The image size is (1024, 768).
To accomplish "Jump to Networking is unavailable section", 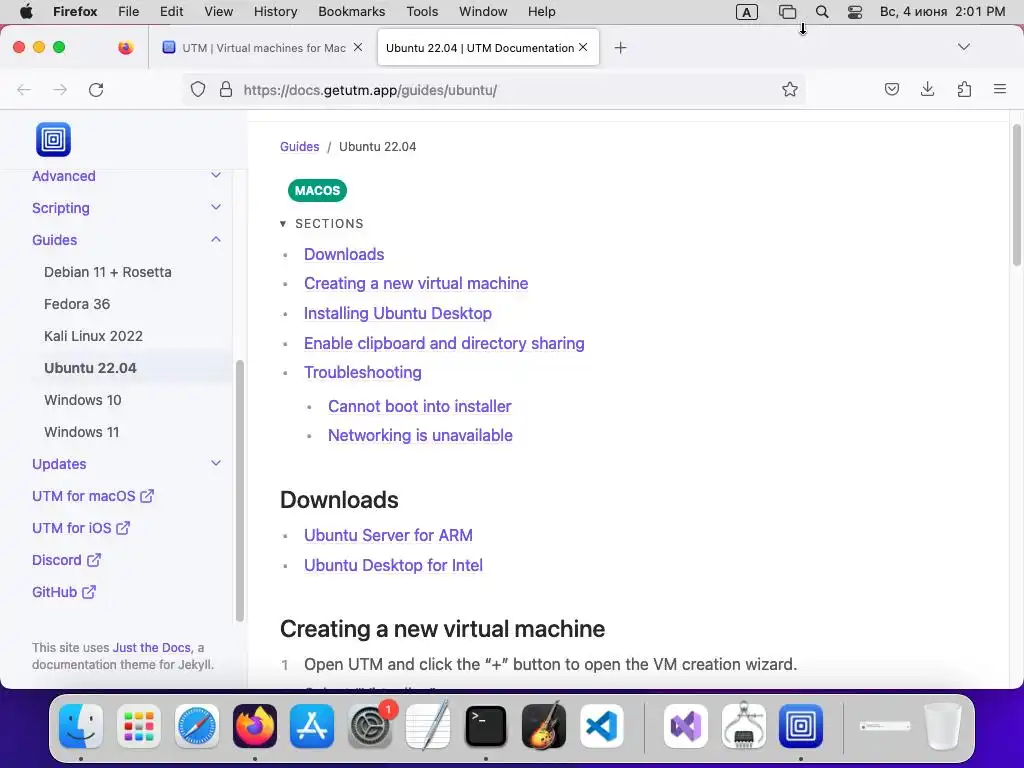I will 420,435.
